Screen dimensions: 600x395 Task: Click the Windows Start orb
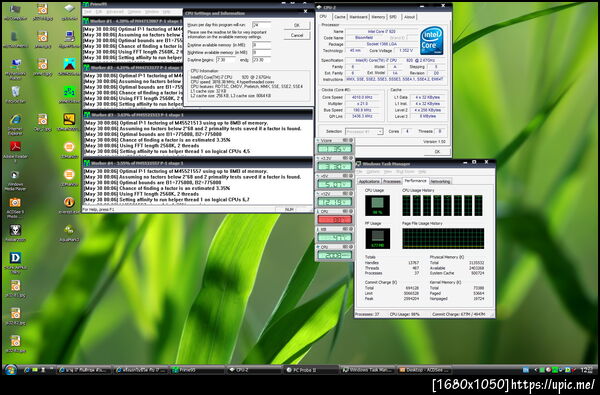[x=10, y=370]
